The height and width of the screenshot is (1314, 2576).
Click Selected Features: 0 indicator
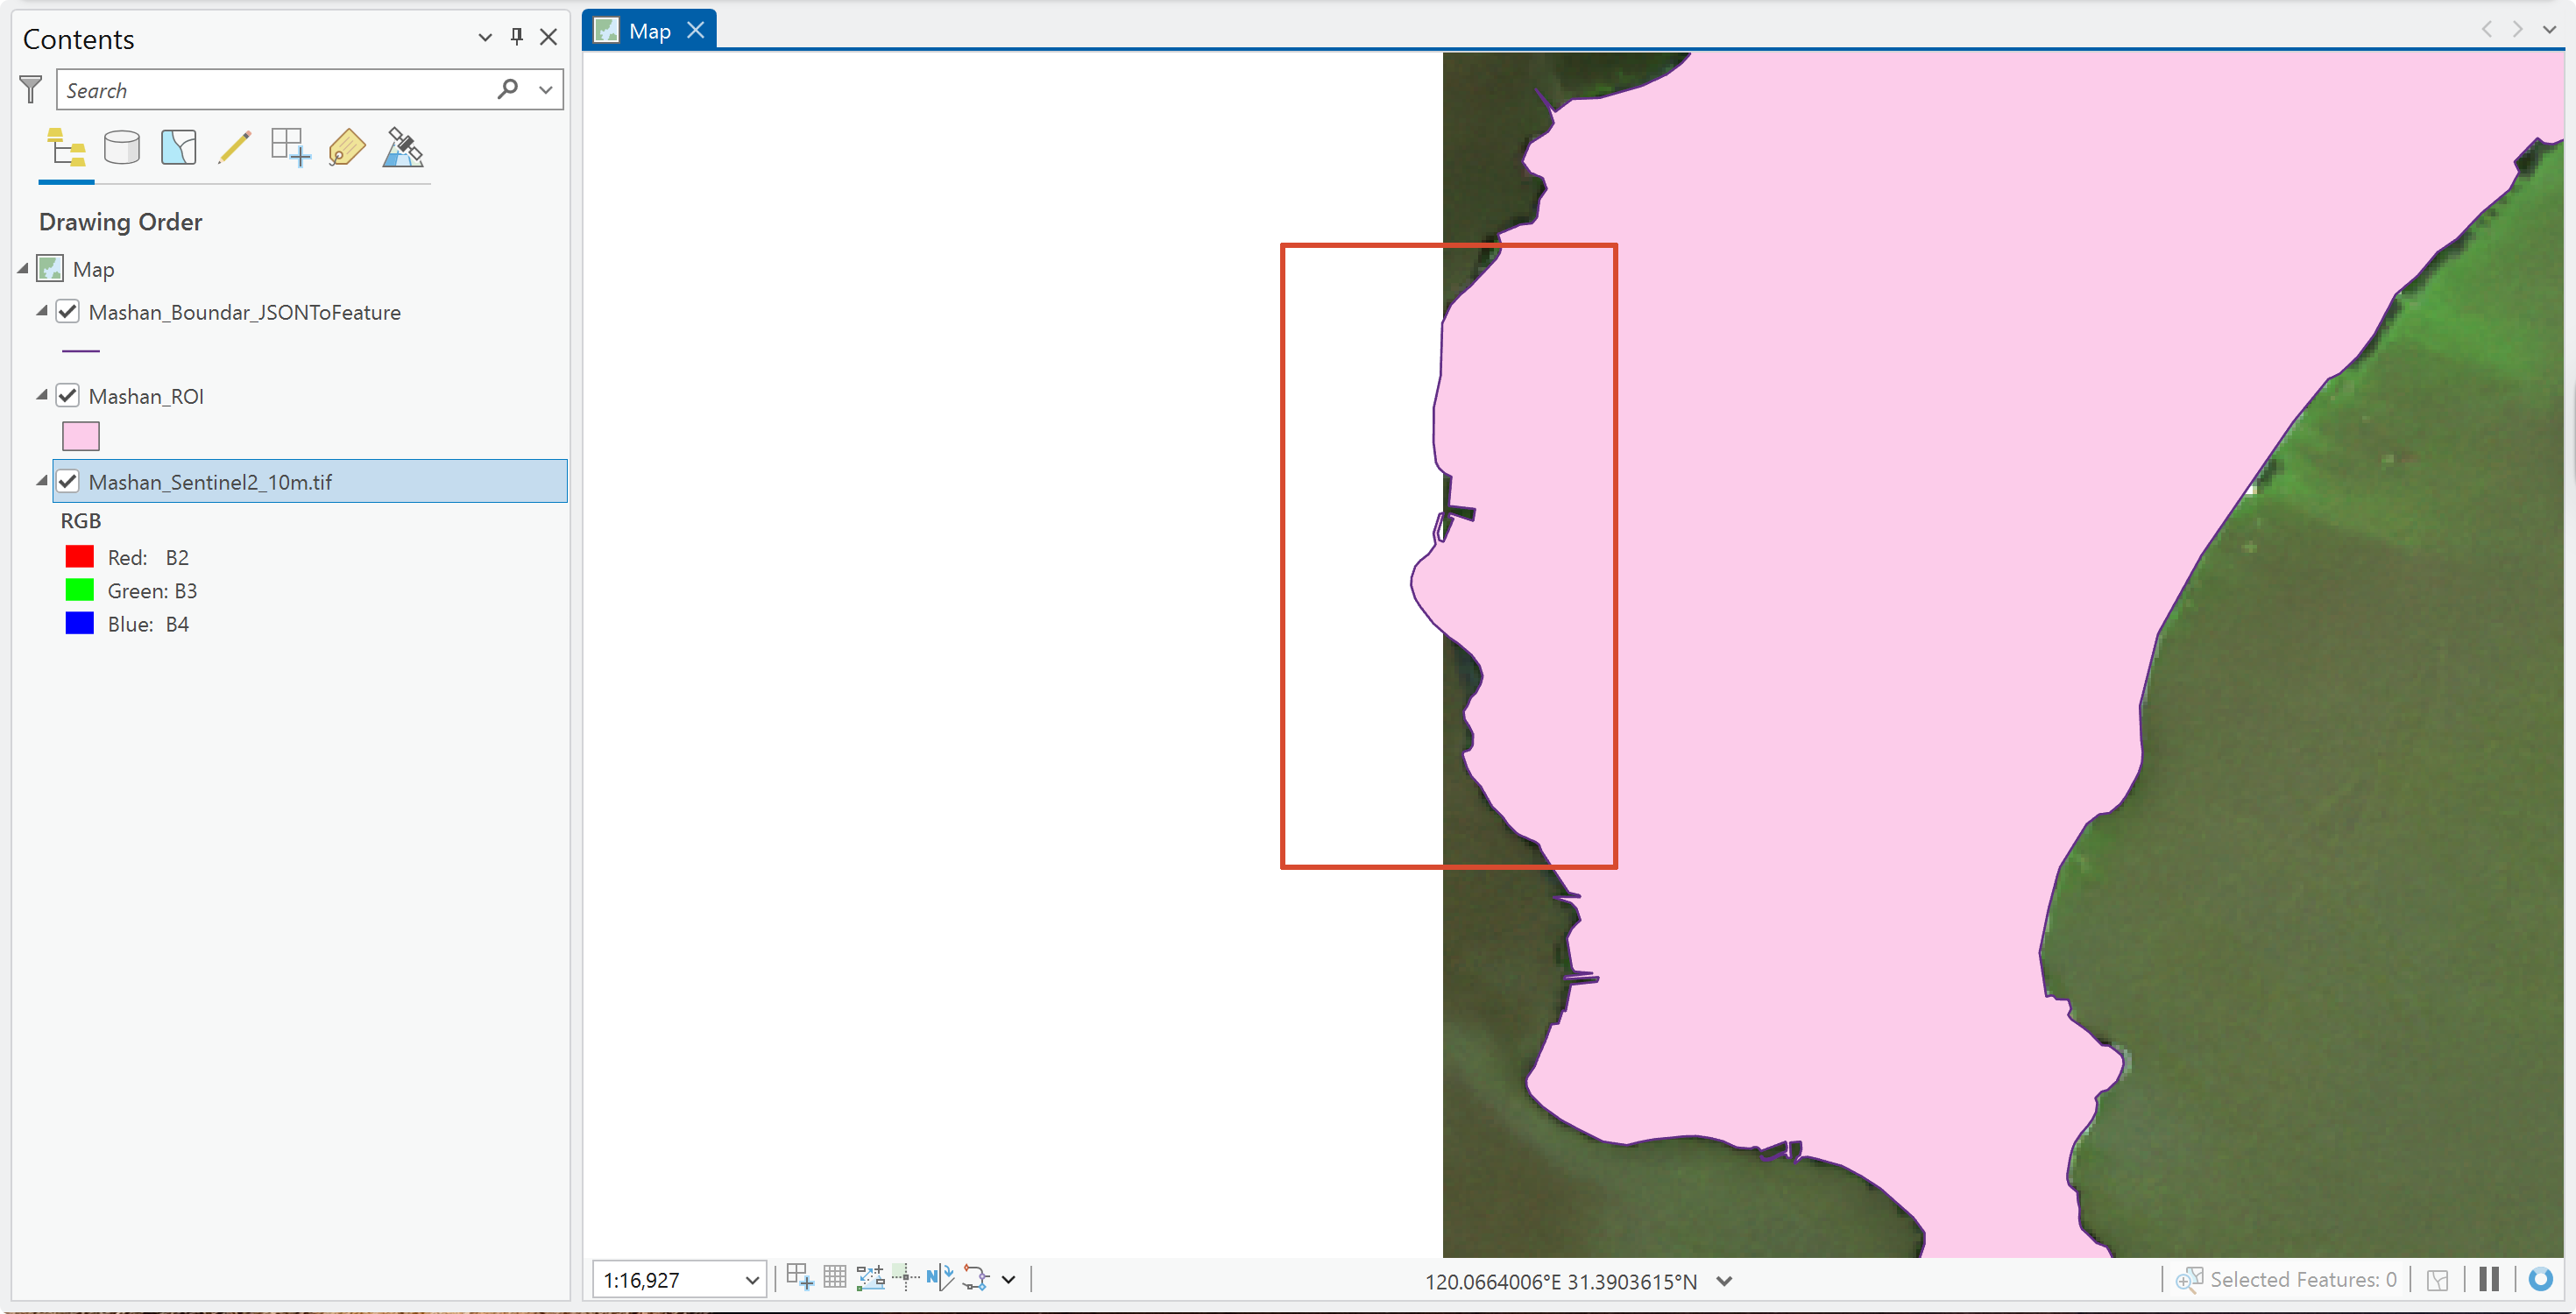tap(2303, 1280)
